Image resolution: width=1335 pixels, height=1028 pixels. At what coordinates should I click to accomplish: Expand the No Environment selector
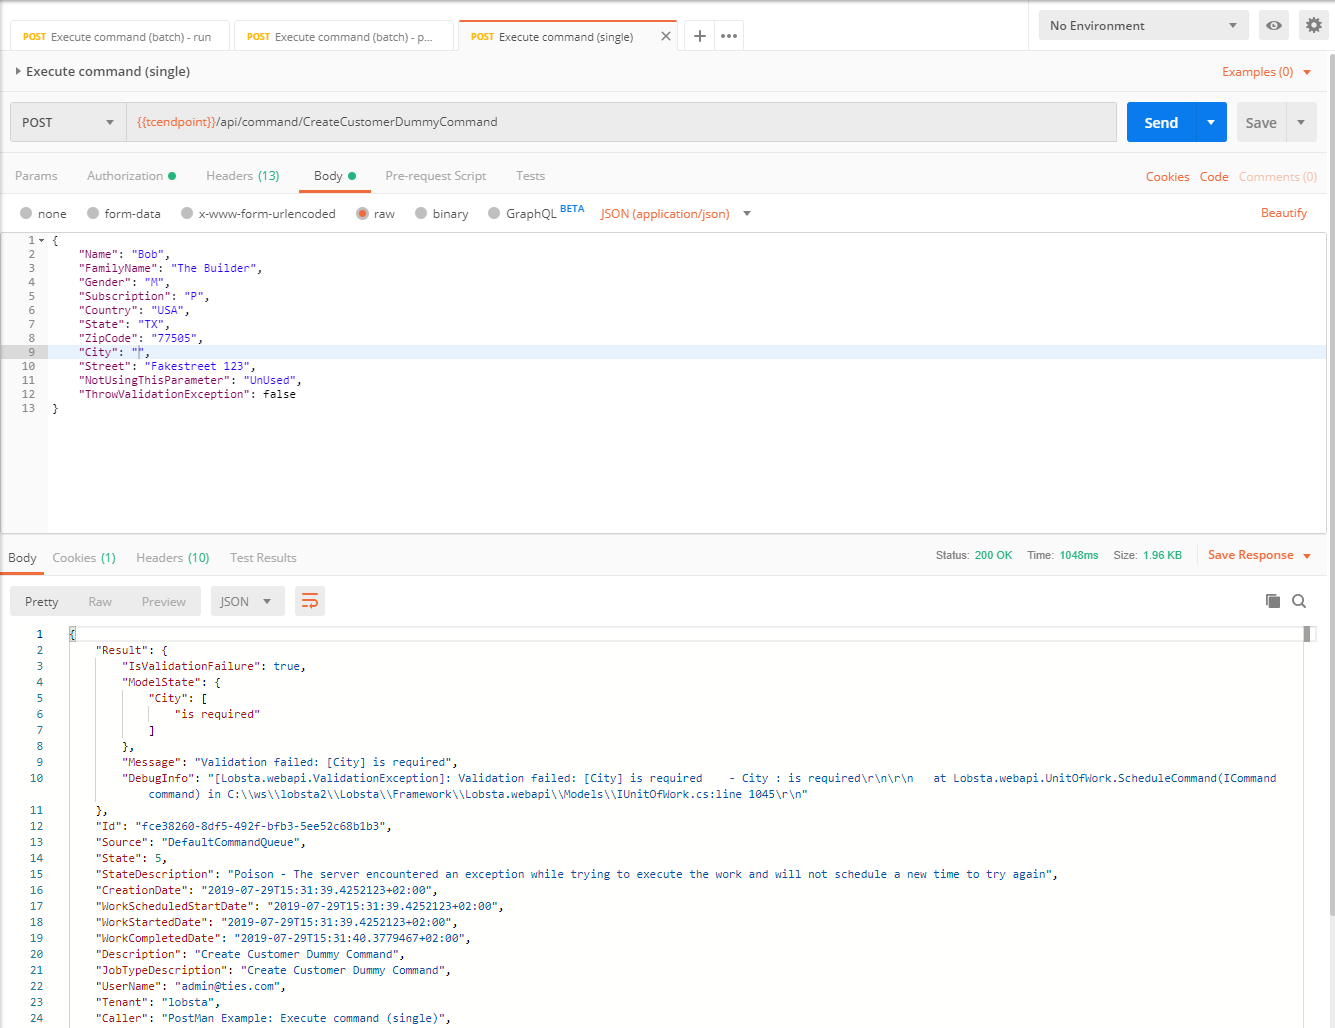(x=1143, y=26)
